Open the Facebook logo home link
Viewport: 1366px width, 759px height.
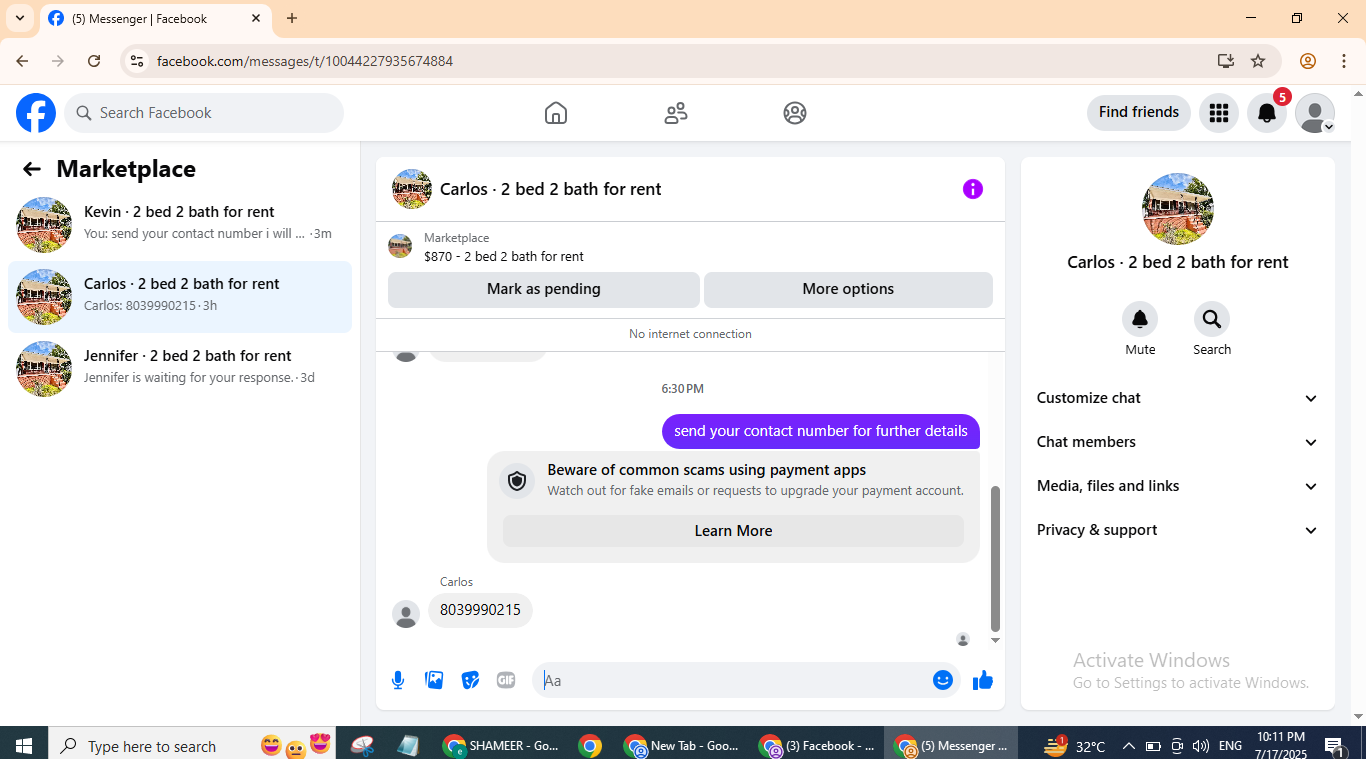[x=36, y=113]
